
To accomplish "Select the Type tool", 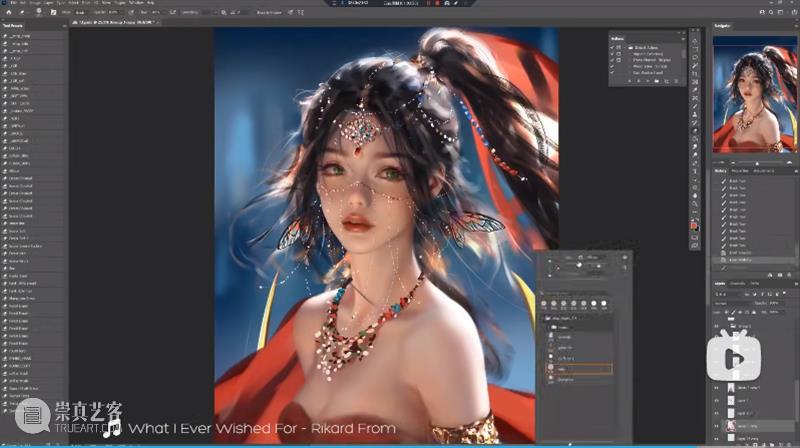I will click(x=695, y=171).
